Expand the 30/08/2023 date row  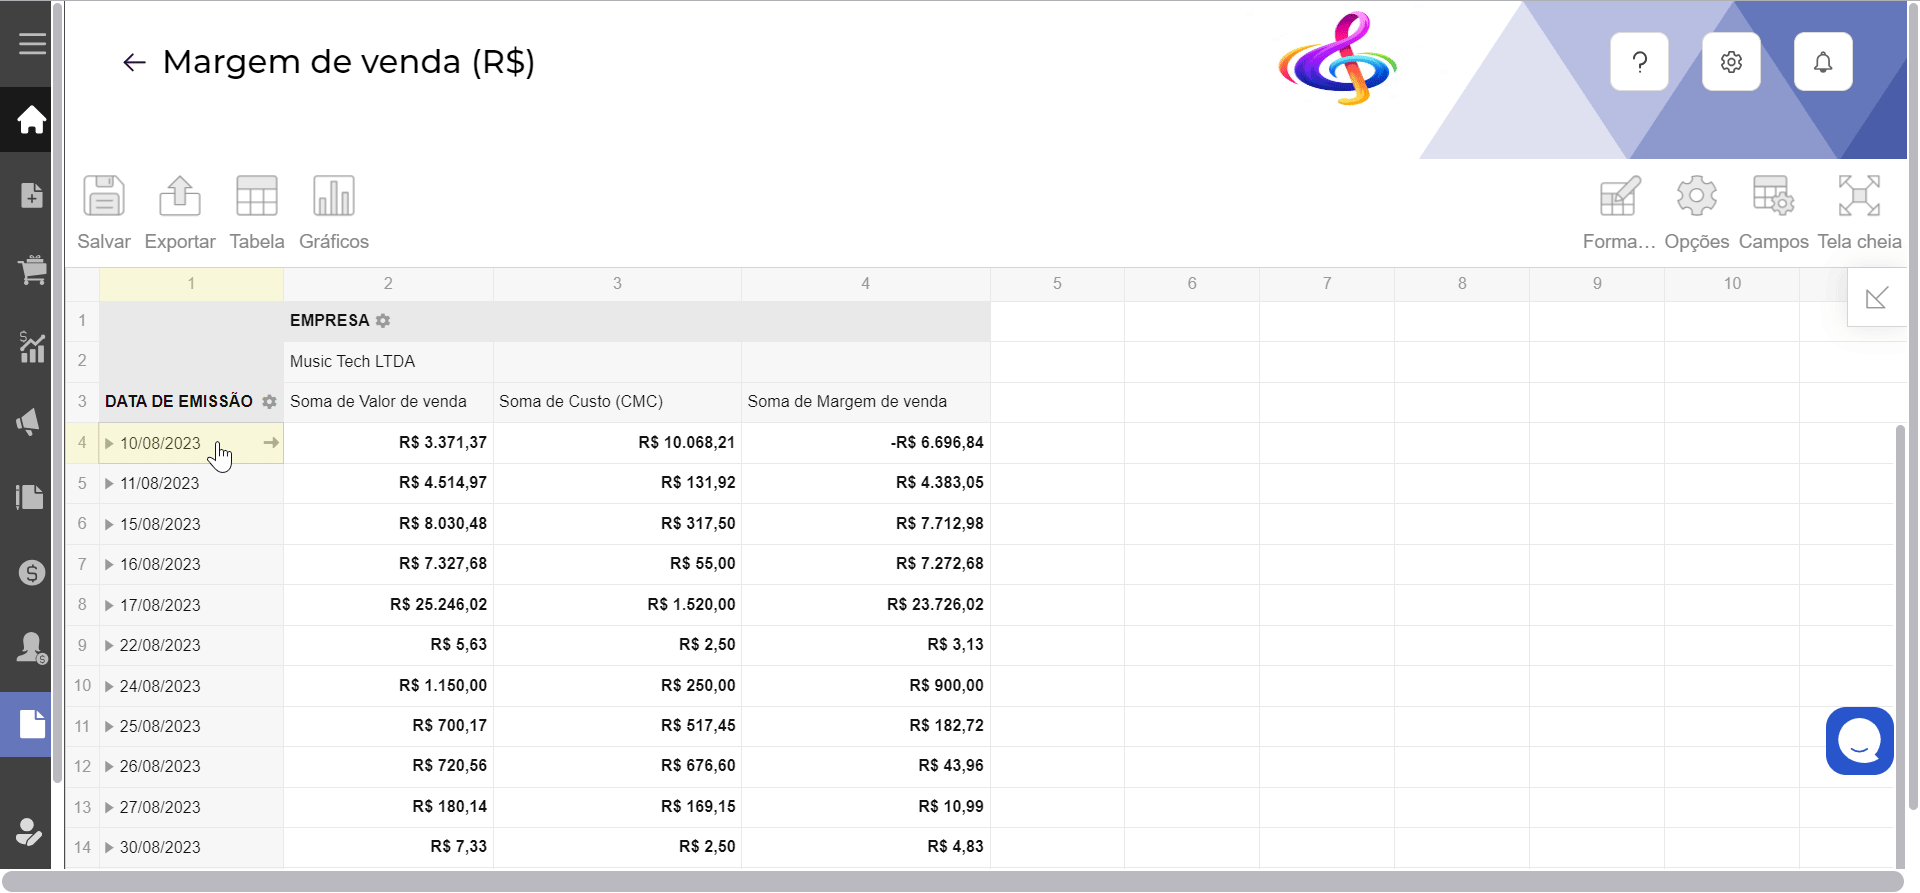[109, 847]
